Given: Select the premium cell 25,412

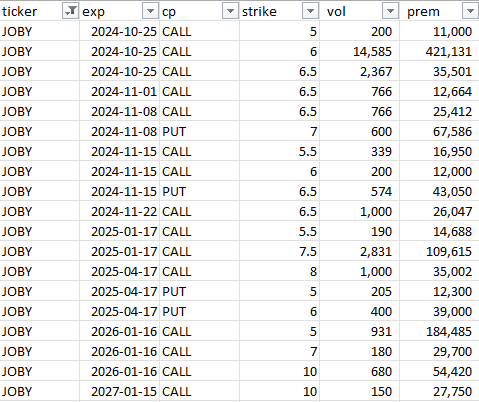Looking at the screenshot, I should click(x=439, y=111).
